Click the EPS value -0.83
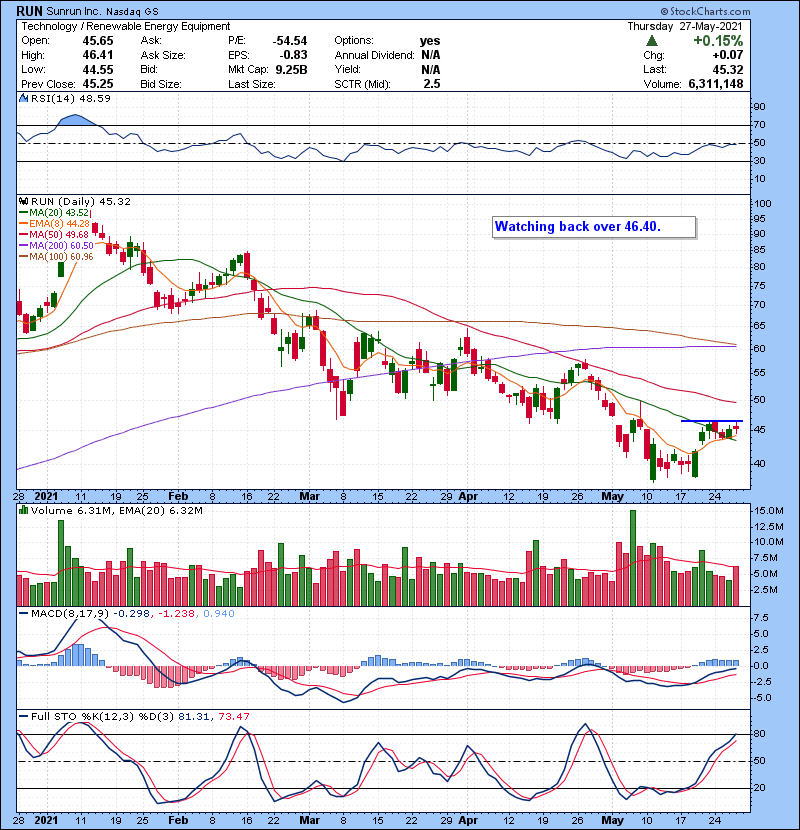Image resolution: width=800 pixels, height=830 pixels. coord(294,55)
